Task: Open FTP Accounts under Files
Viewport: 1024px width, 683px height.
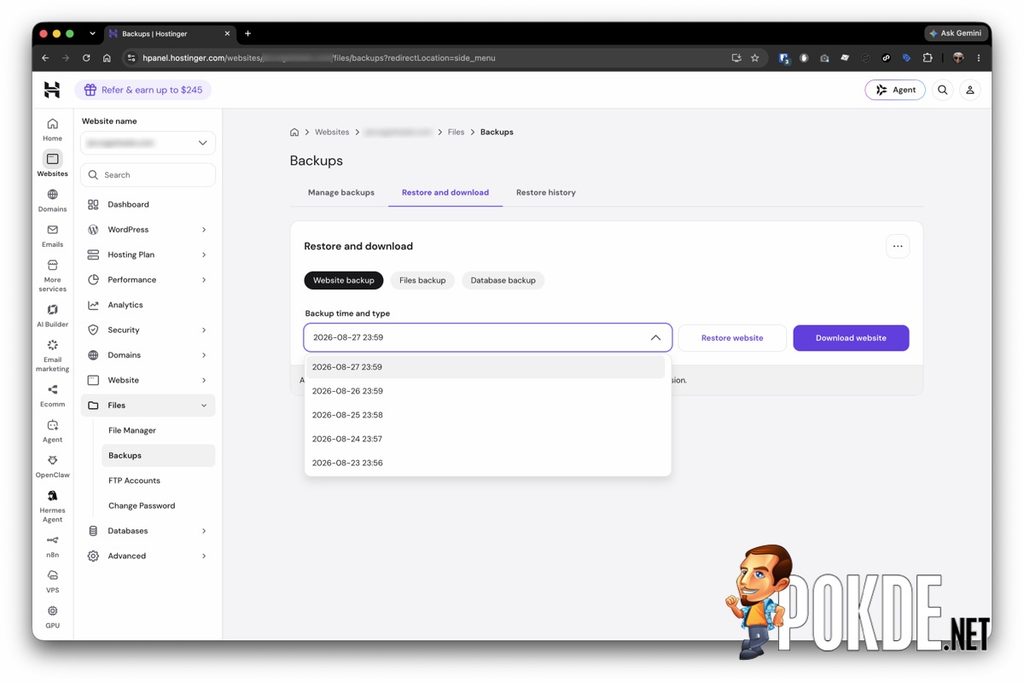Action: (158, 481)
